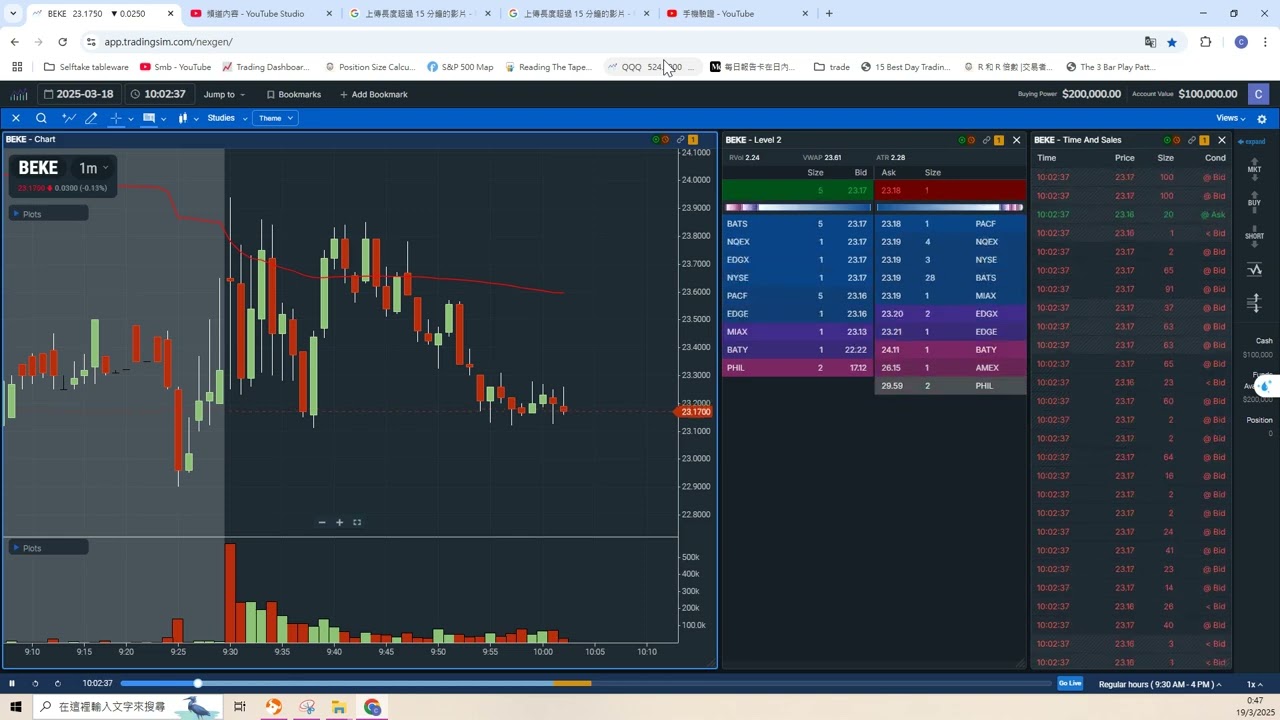Click Add Bookmark button
The width and height of the screenshot is (1280, 720).
click(374, 94)
